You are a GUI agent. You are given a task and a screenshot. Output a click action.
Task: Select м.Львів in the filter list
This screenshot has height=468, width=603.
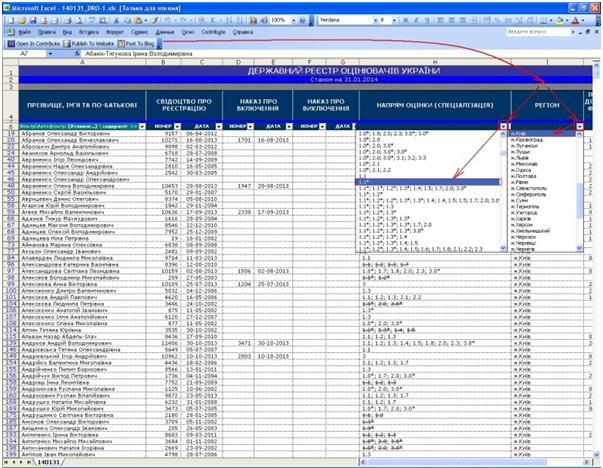(x=521, y=157)
